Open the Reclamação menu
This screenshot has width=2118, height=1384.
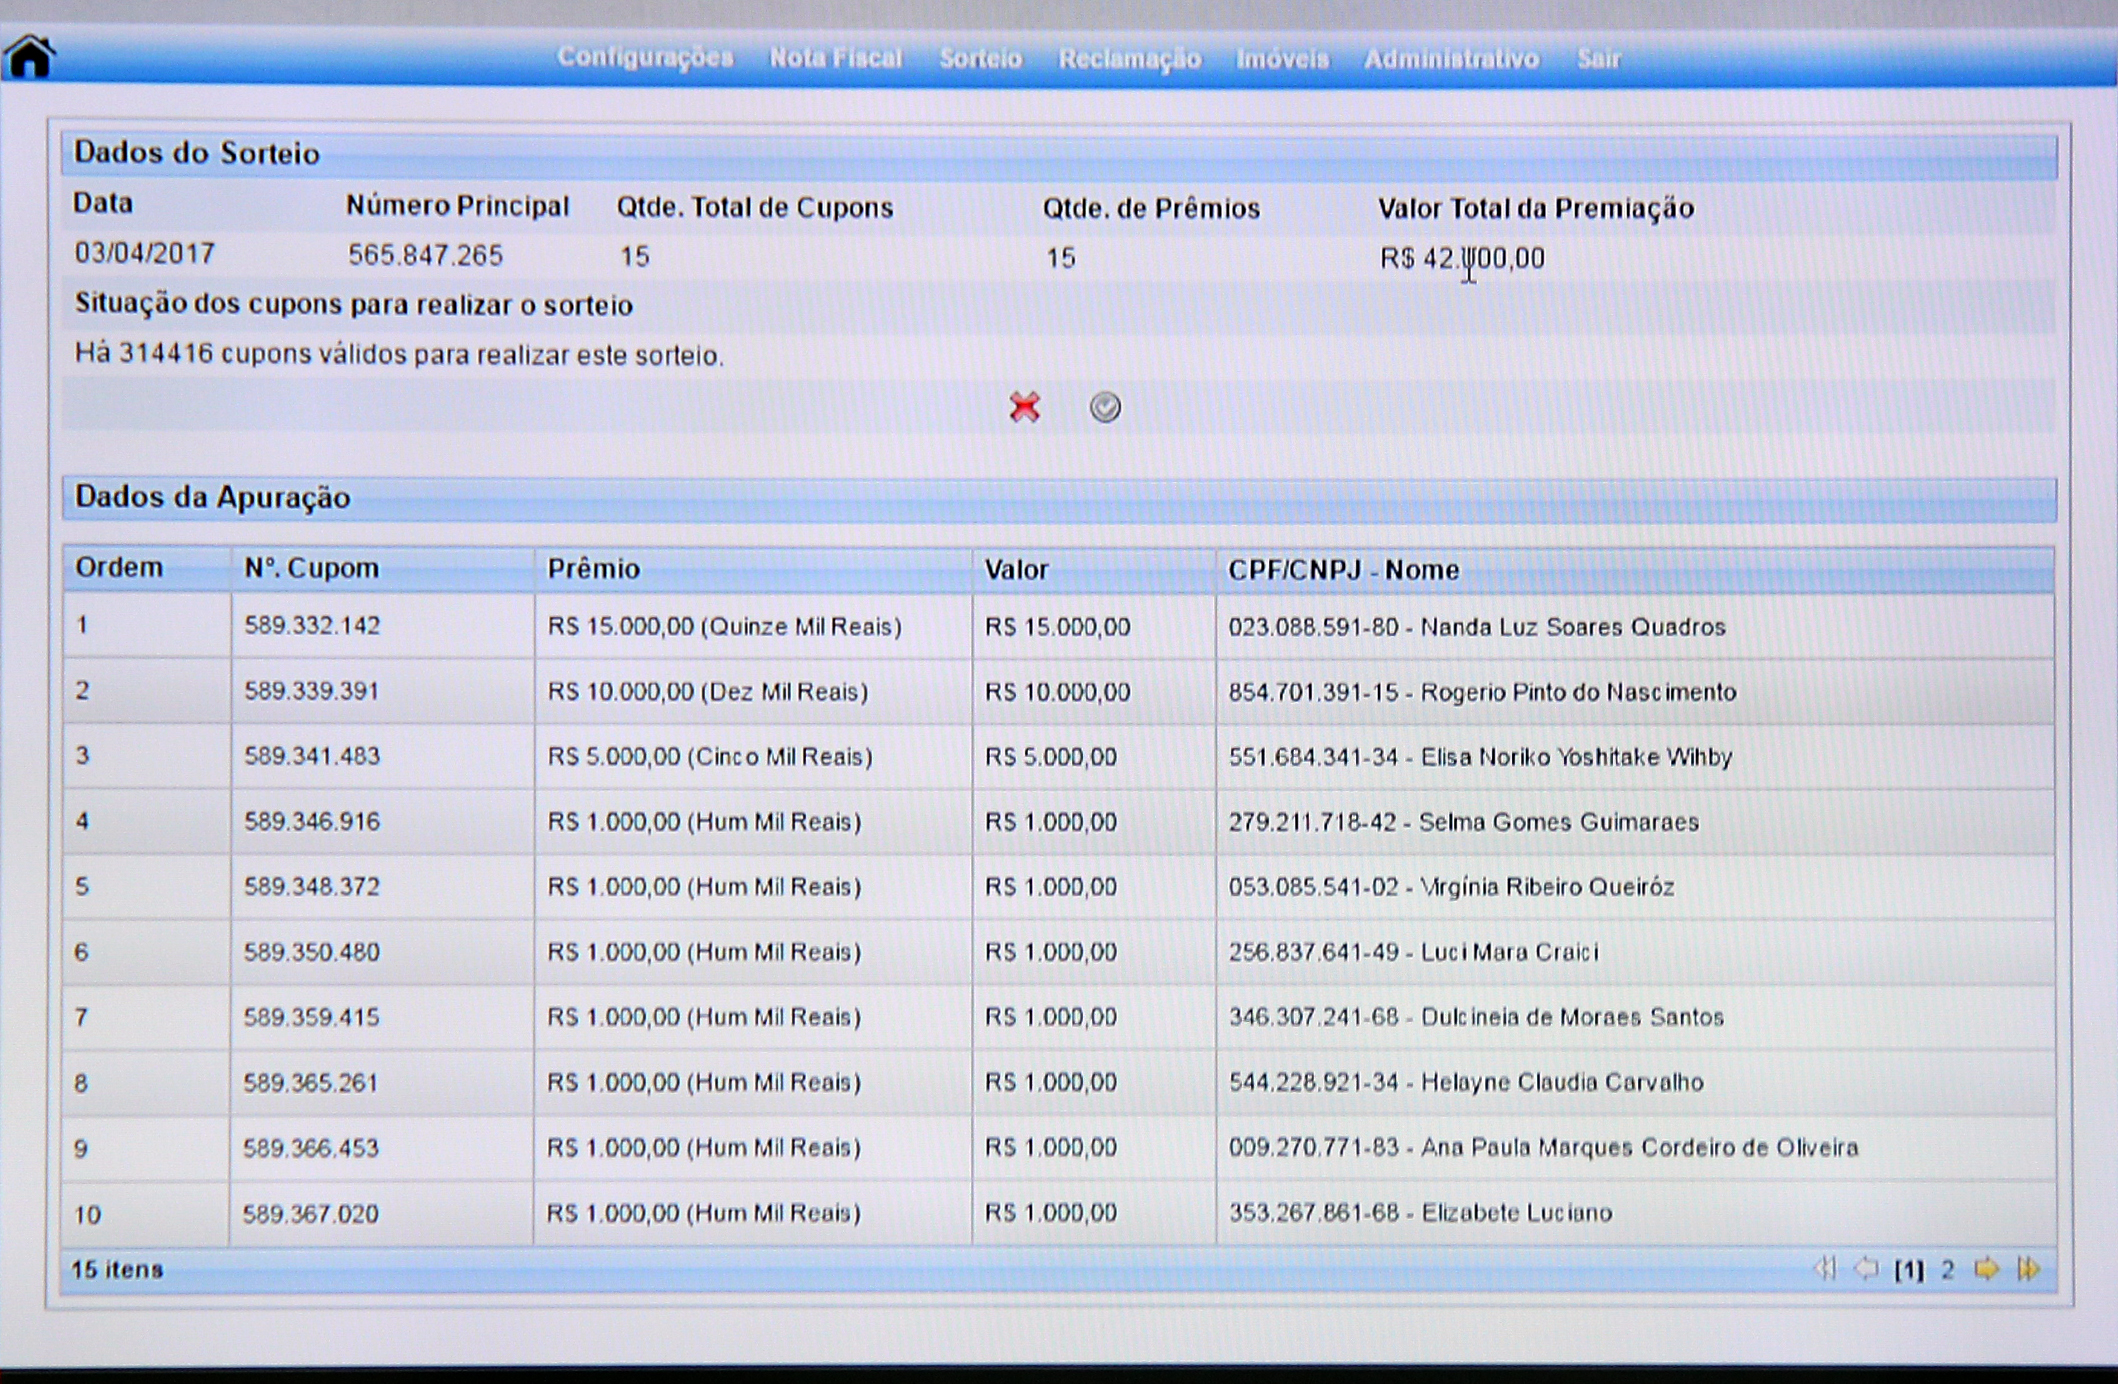click(1129, 59)
